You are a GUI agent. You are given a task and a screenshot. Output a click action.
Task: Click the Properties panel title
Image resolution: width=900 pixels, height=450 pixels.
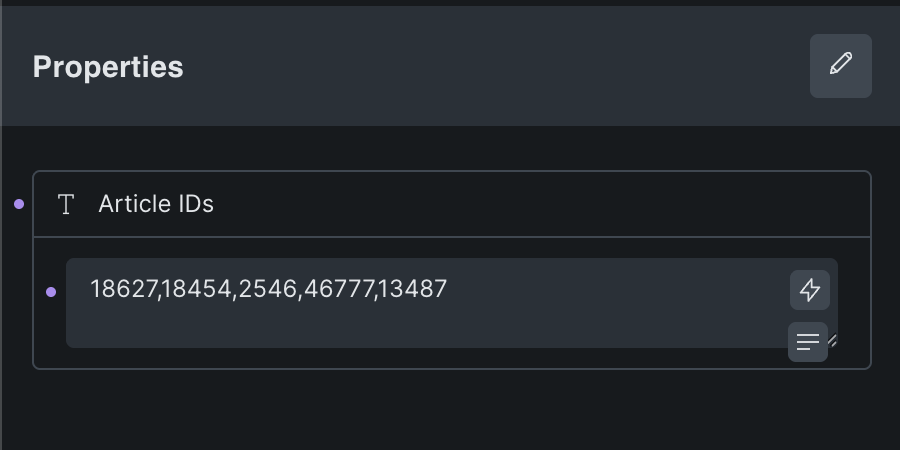108,67
